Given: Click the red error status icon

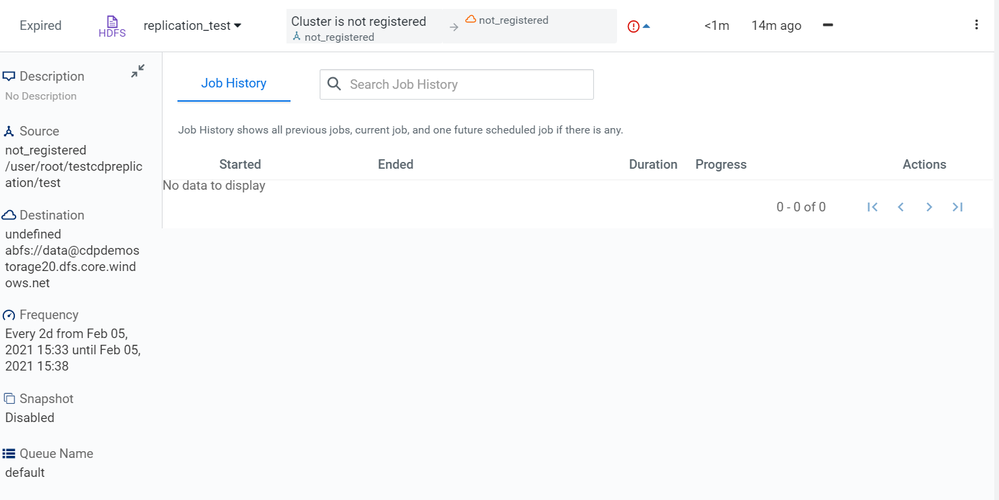Looking at the screenshot, I should point(633,27).
